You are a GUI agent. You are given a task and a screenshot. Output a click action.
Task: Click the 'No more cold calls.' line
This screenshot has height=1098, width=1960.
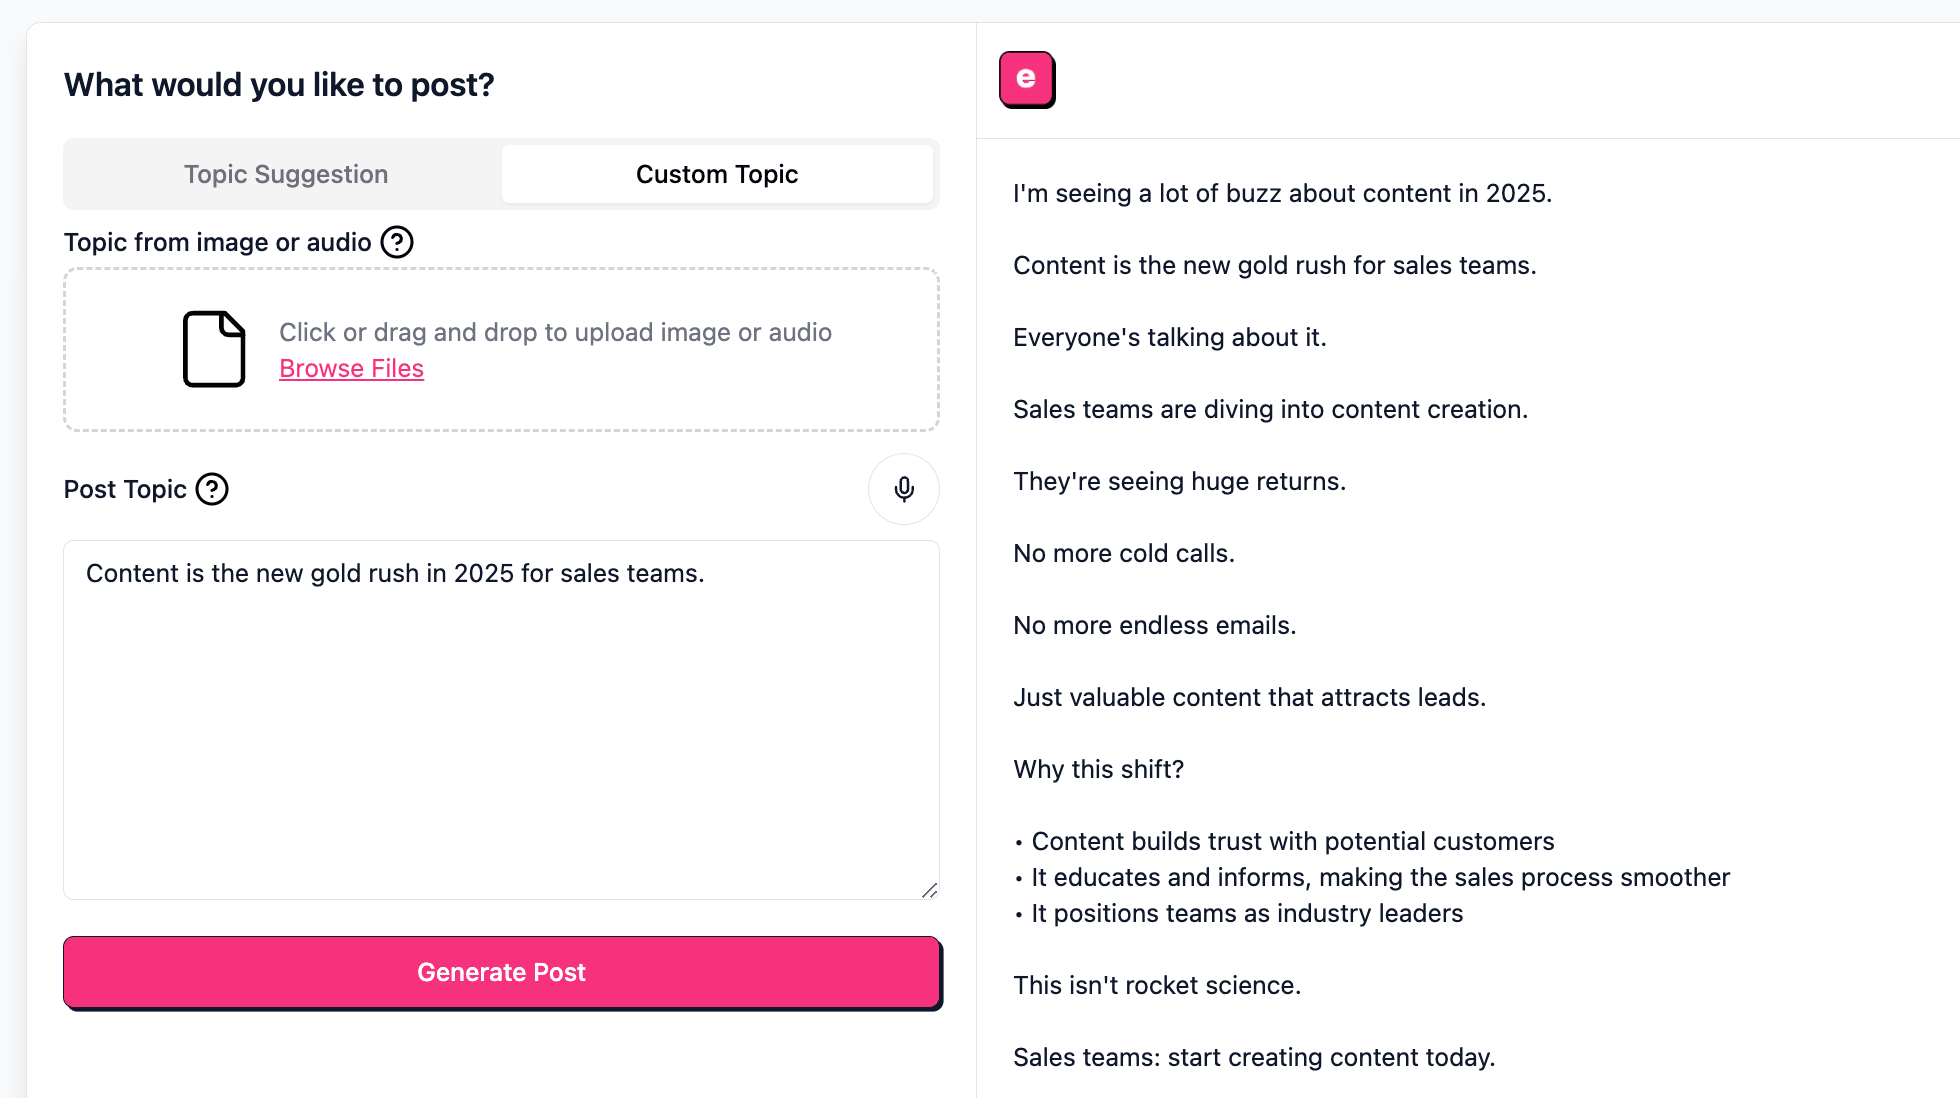click(1124, 553)
